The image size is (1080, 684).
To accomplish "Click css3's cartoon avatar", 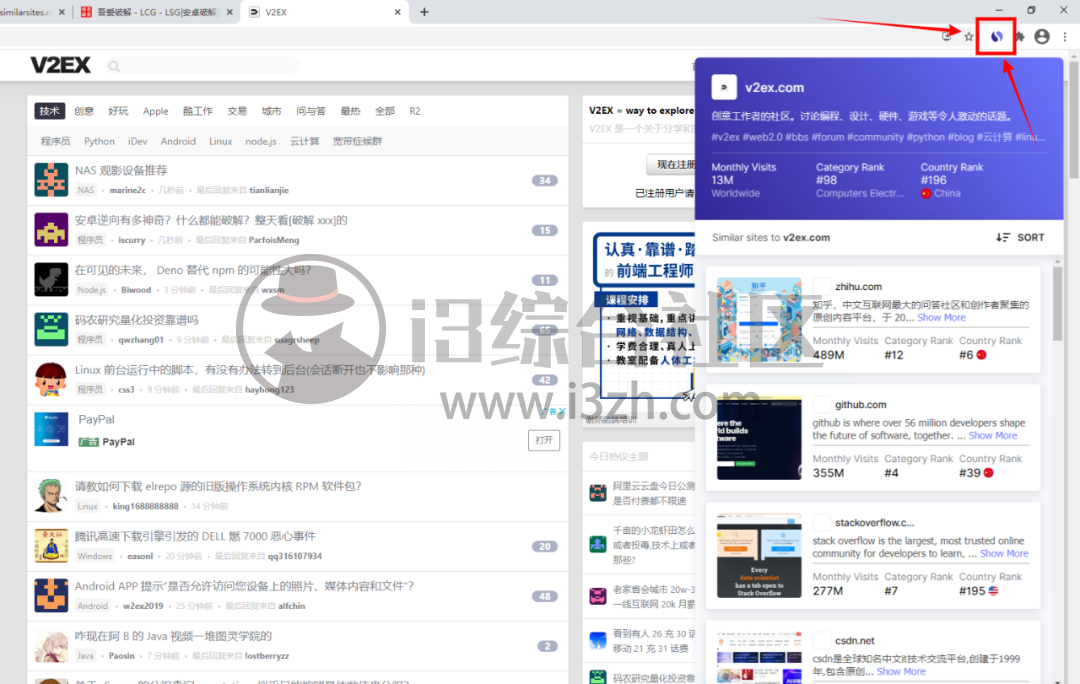I will 51,380.
